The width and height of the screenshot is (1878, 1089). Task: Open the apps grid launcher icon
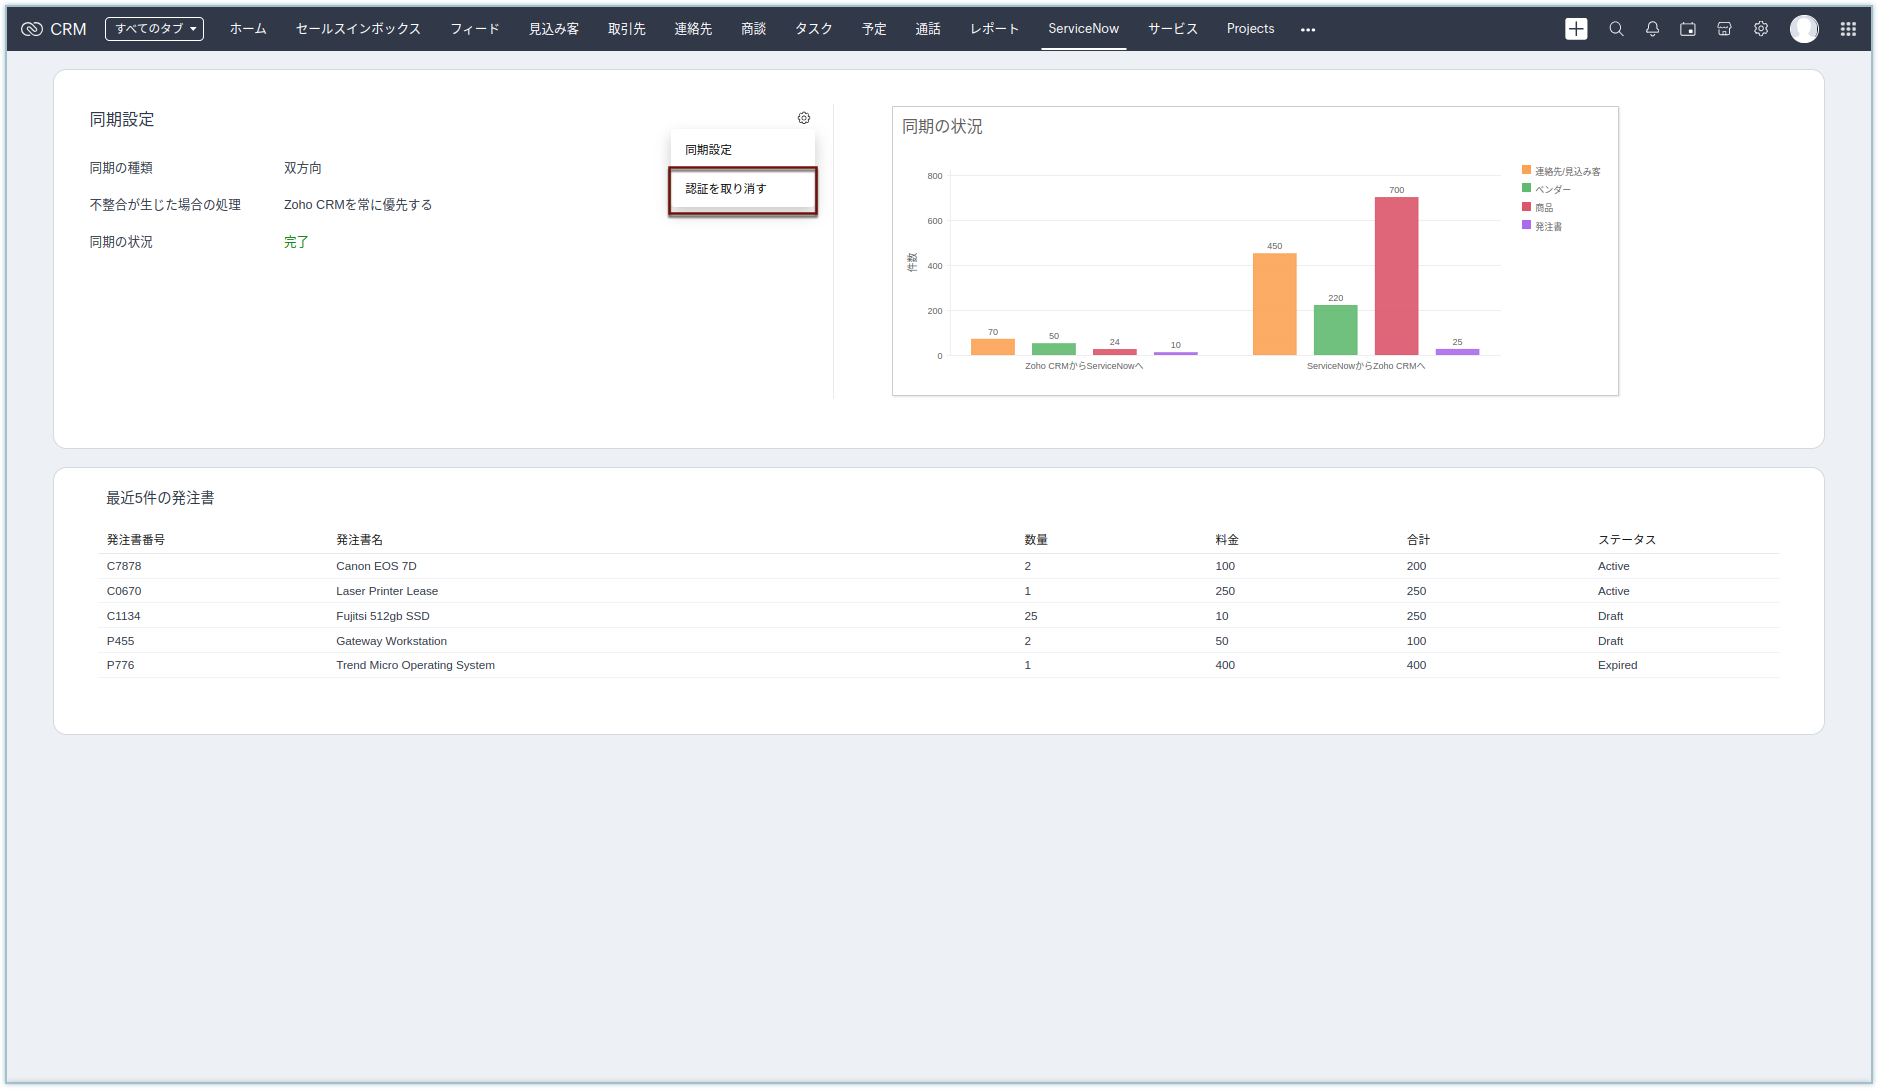(x=1848, y=29)
